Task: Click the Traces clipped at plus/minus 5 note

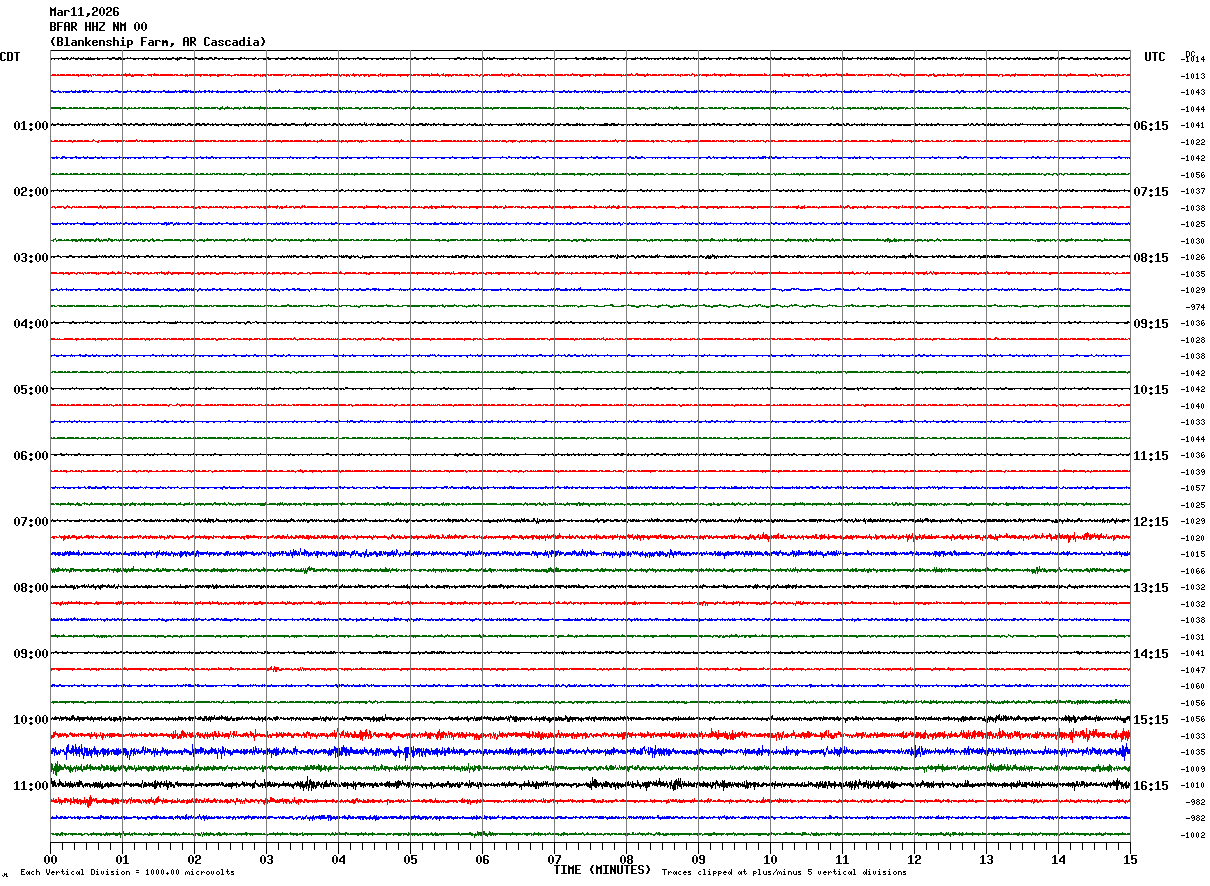Action: [784, 872]
